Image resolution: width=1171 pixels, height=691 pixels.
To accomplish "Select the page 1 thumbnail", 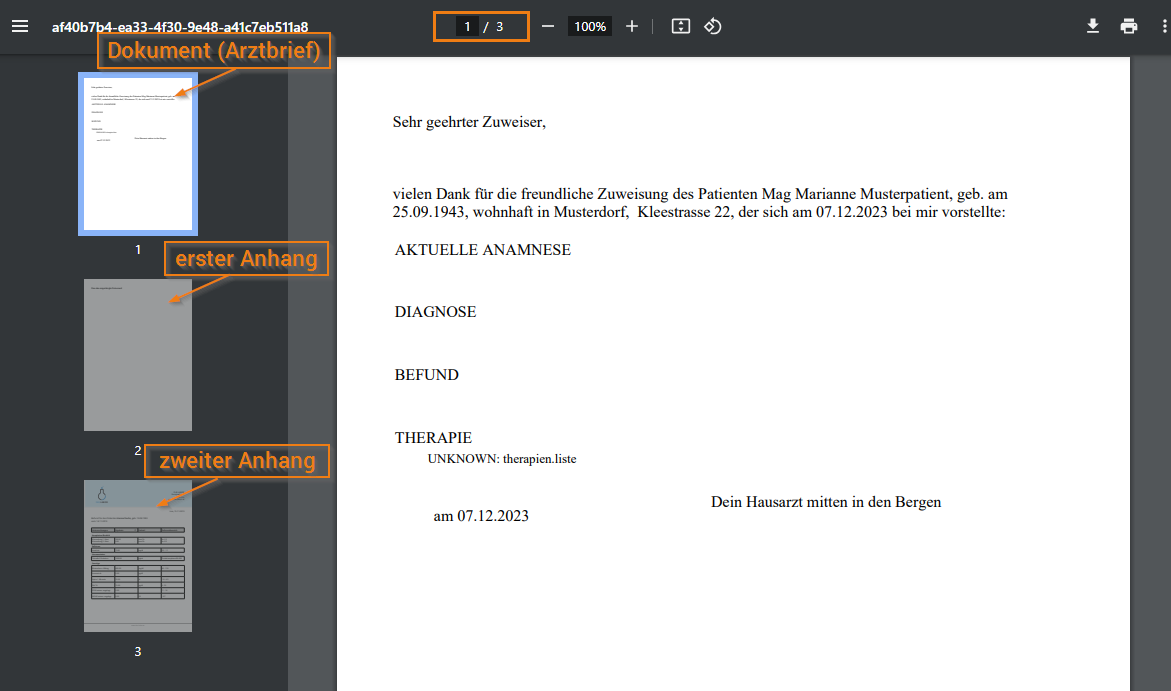I will click(137, 153).
